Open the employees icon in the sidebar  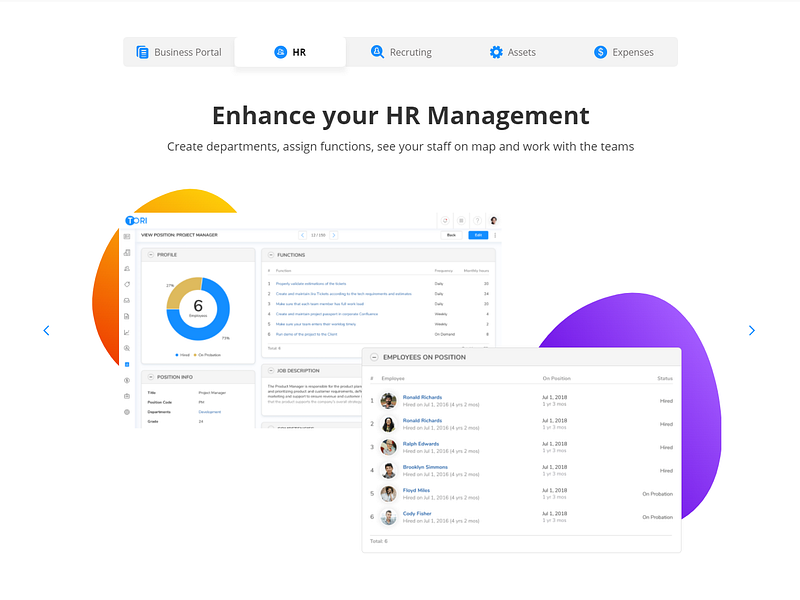(x=127, y=270)
